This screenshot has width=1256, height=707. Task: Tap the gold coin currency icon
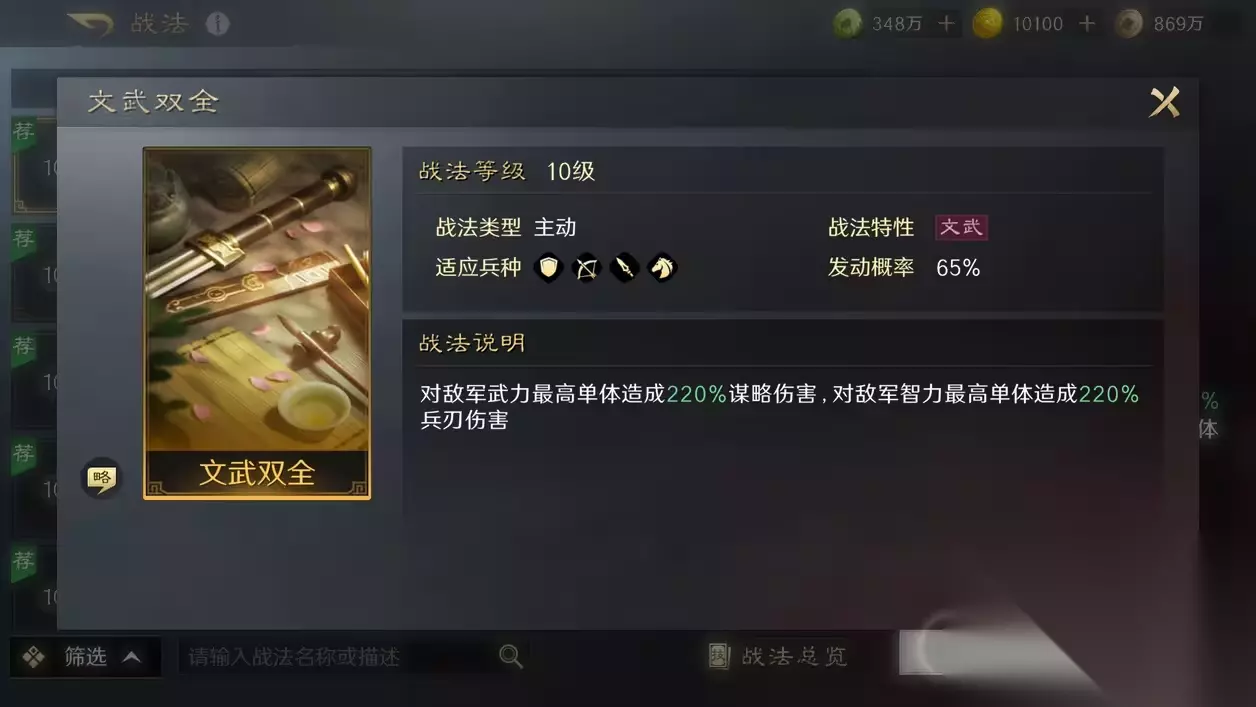988,24
